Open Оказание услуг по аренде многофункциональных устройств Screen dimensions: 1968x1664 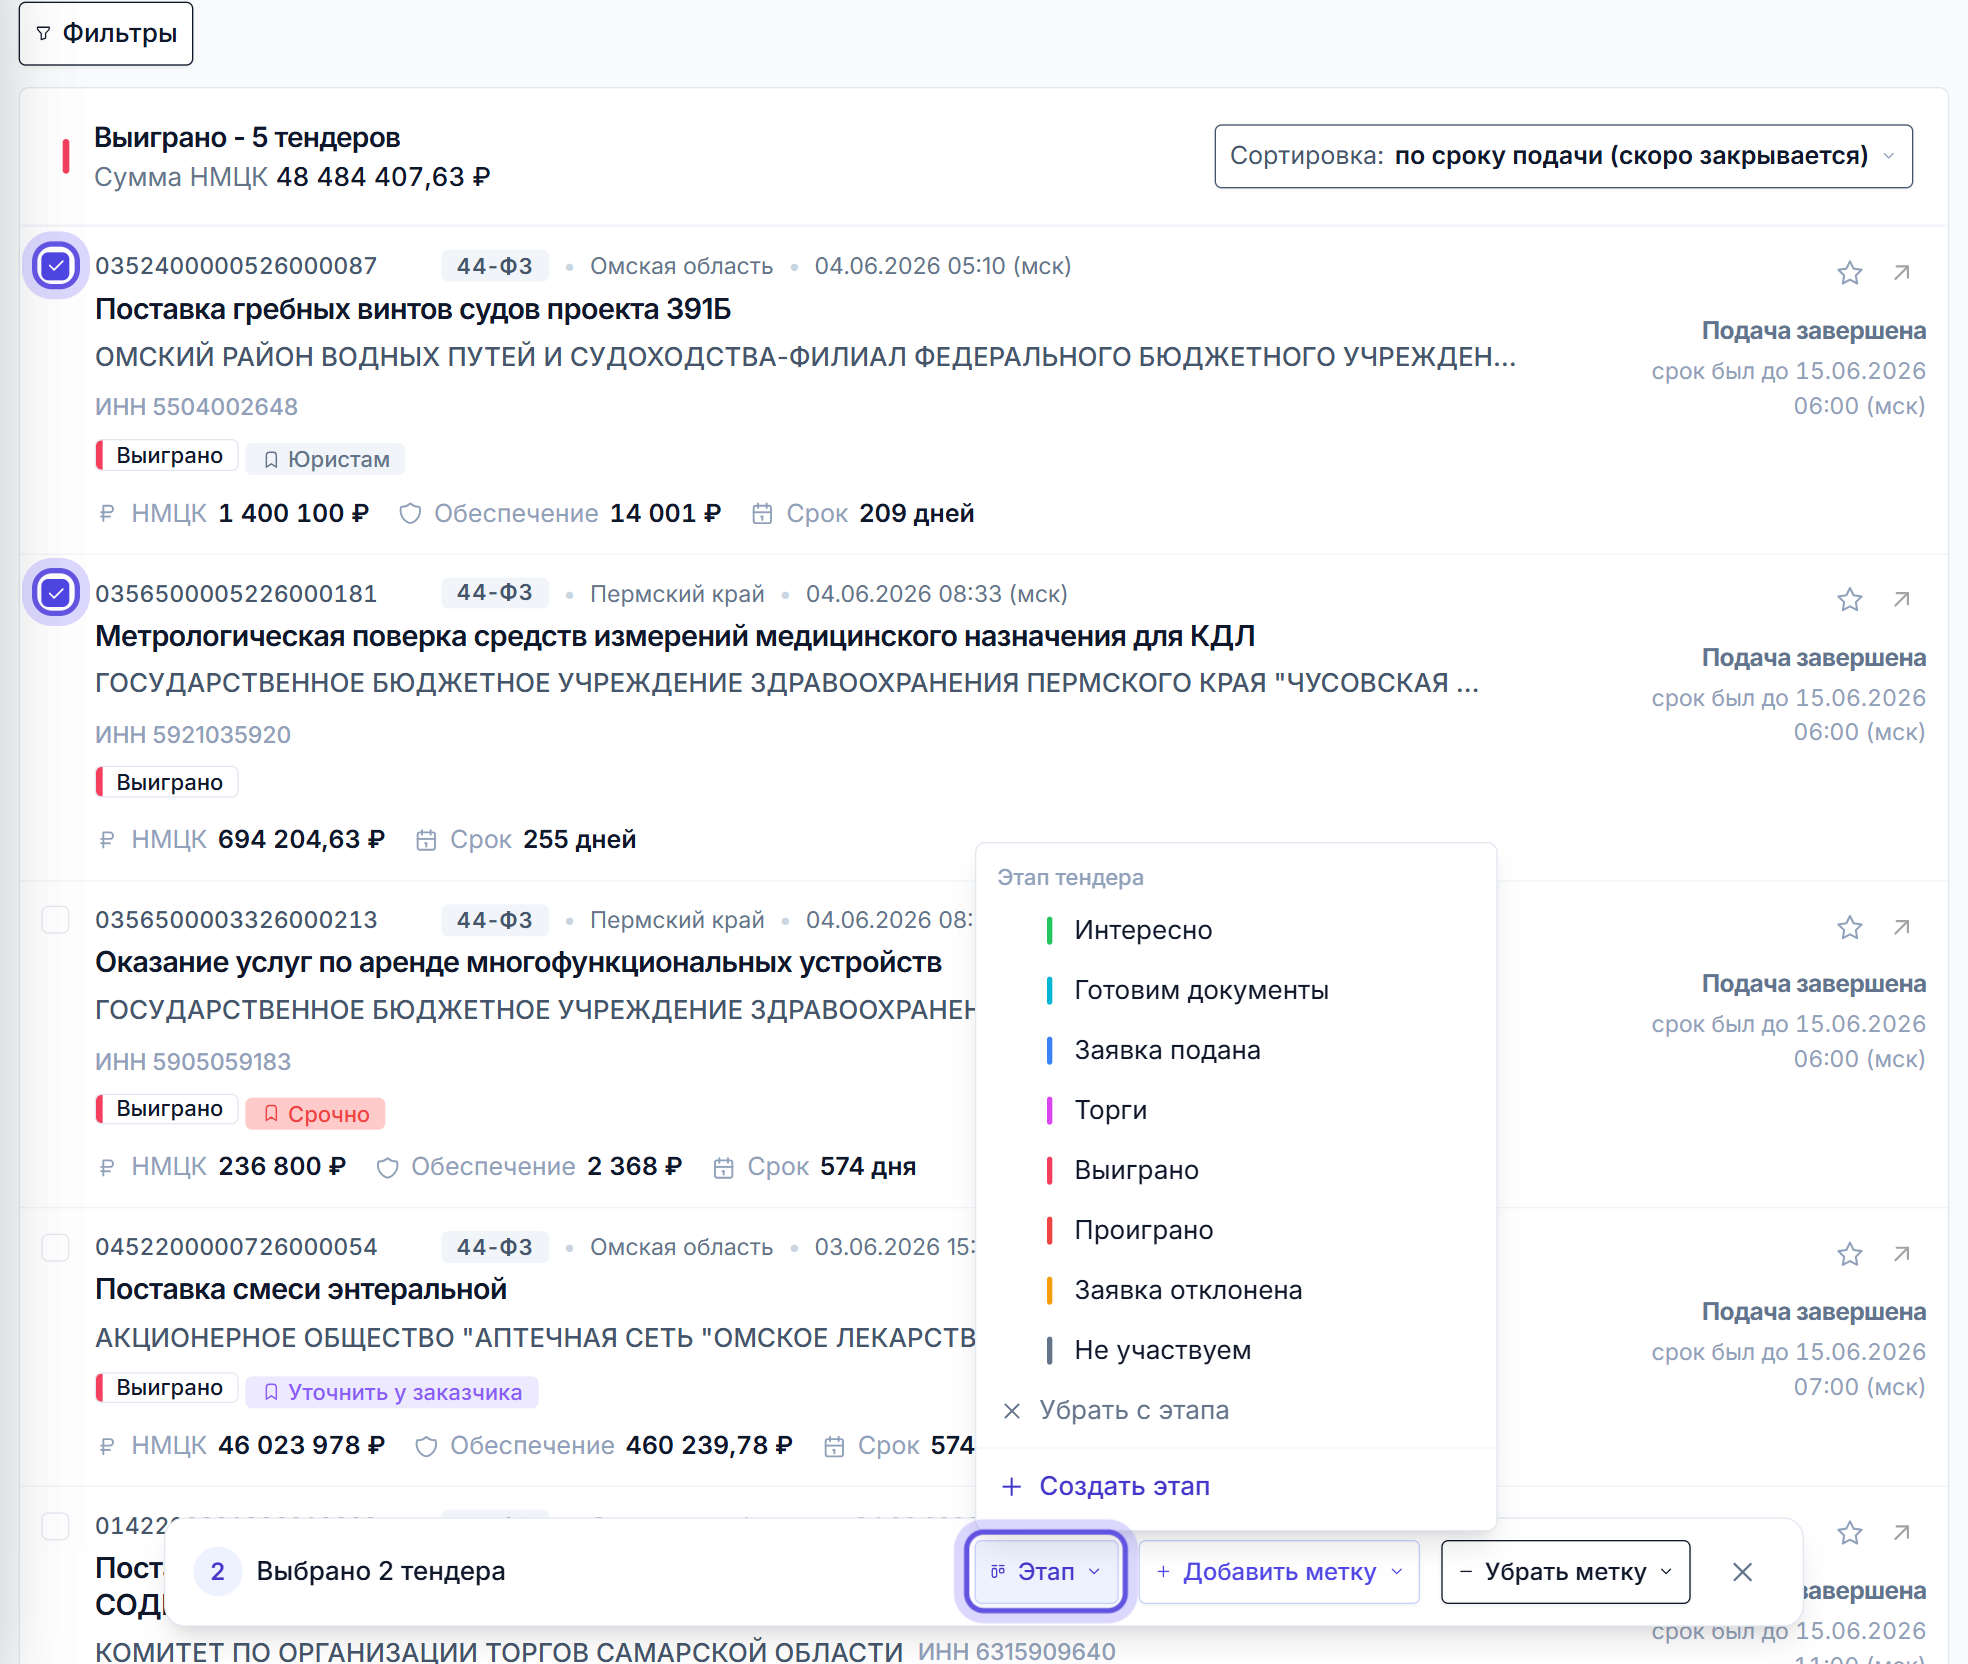pos(518,963)
